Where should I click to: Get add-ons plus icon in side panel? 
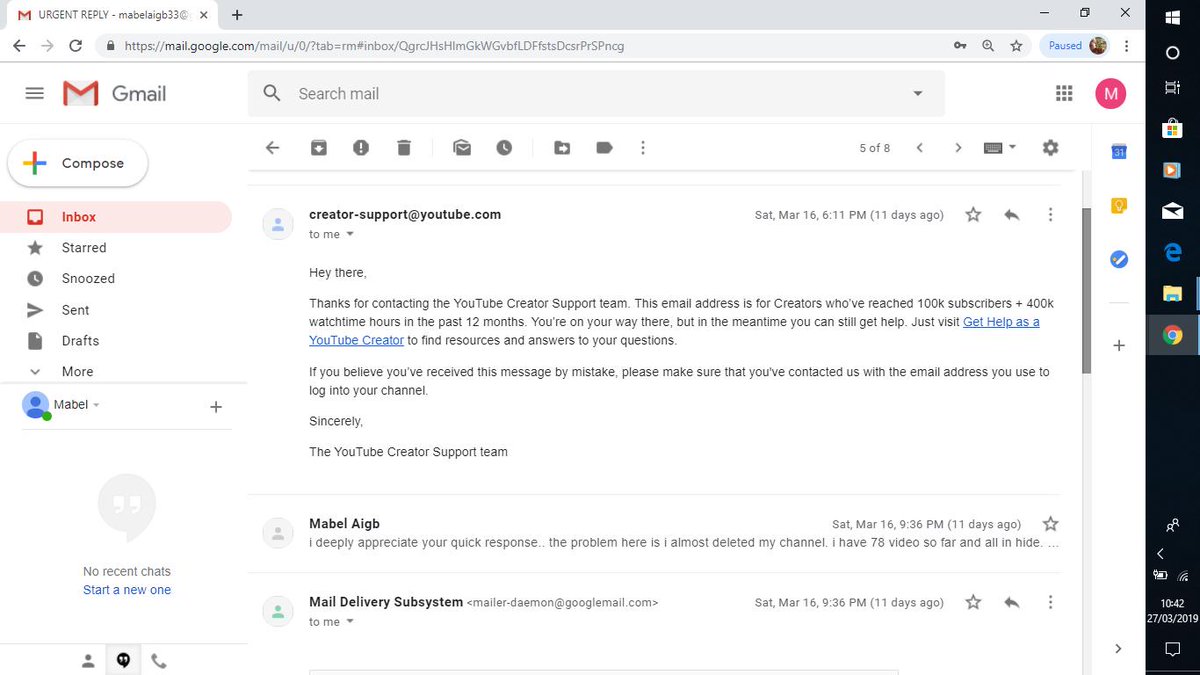[1119, 345]
